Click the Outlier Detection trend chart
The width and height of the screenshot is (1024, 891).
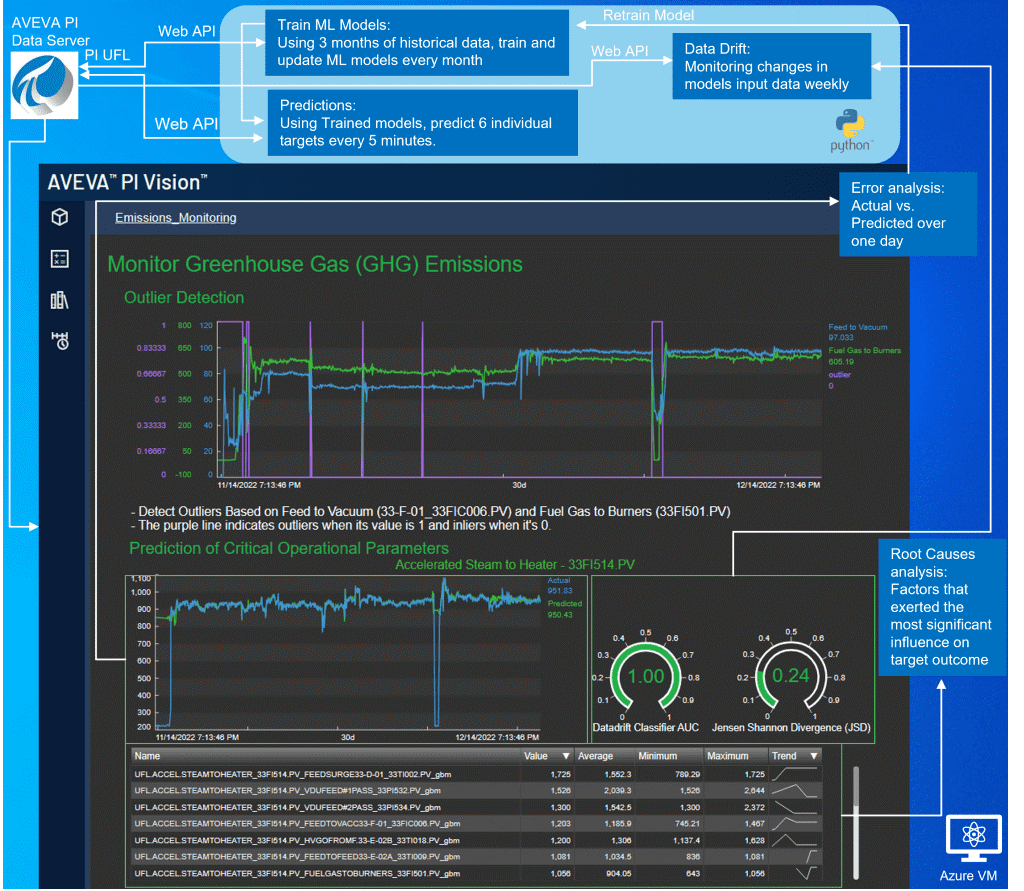[x=519, y=399]
